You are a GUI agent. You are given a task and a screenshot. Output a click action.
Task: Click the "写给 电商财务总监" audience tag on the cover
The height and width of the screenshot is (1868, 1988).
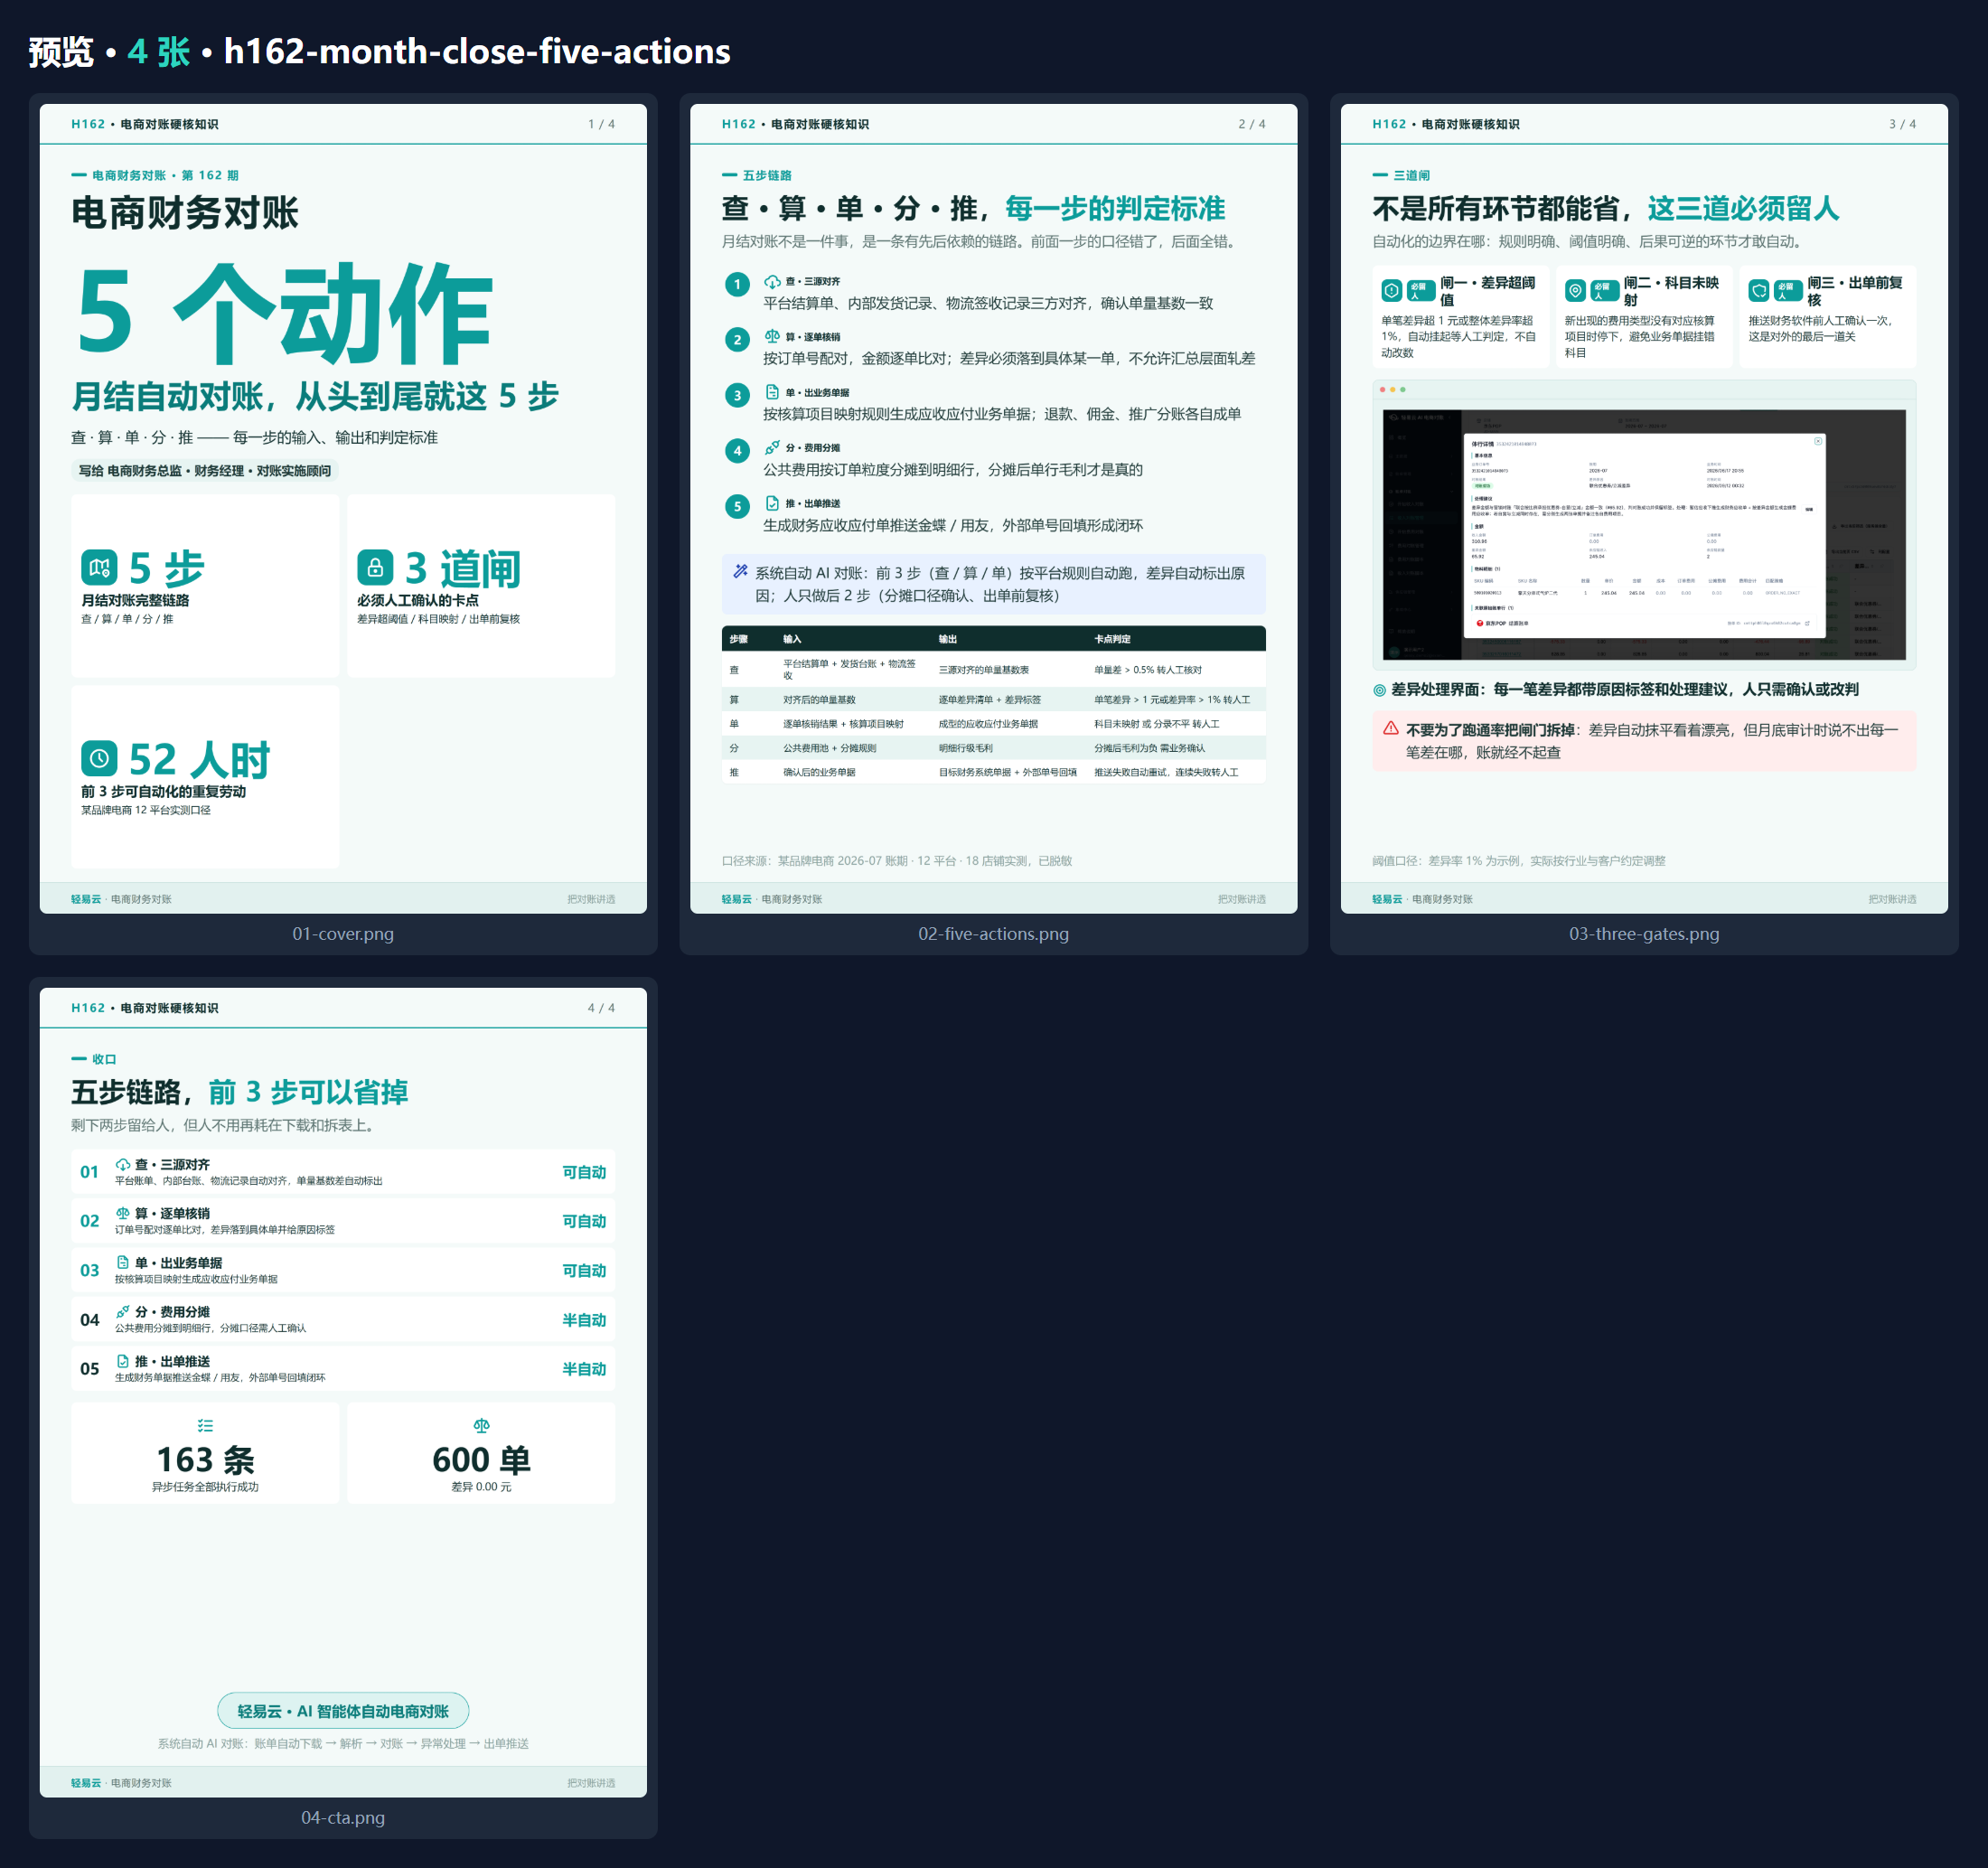(205, 471)
